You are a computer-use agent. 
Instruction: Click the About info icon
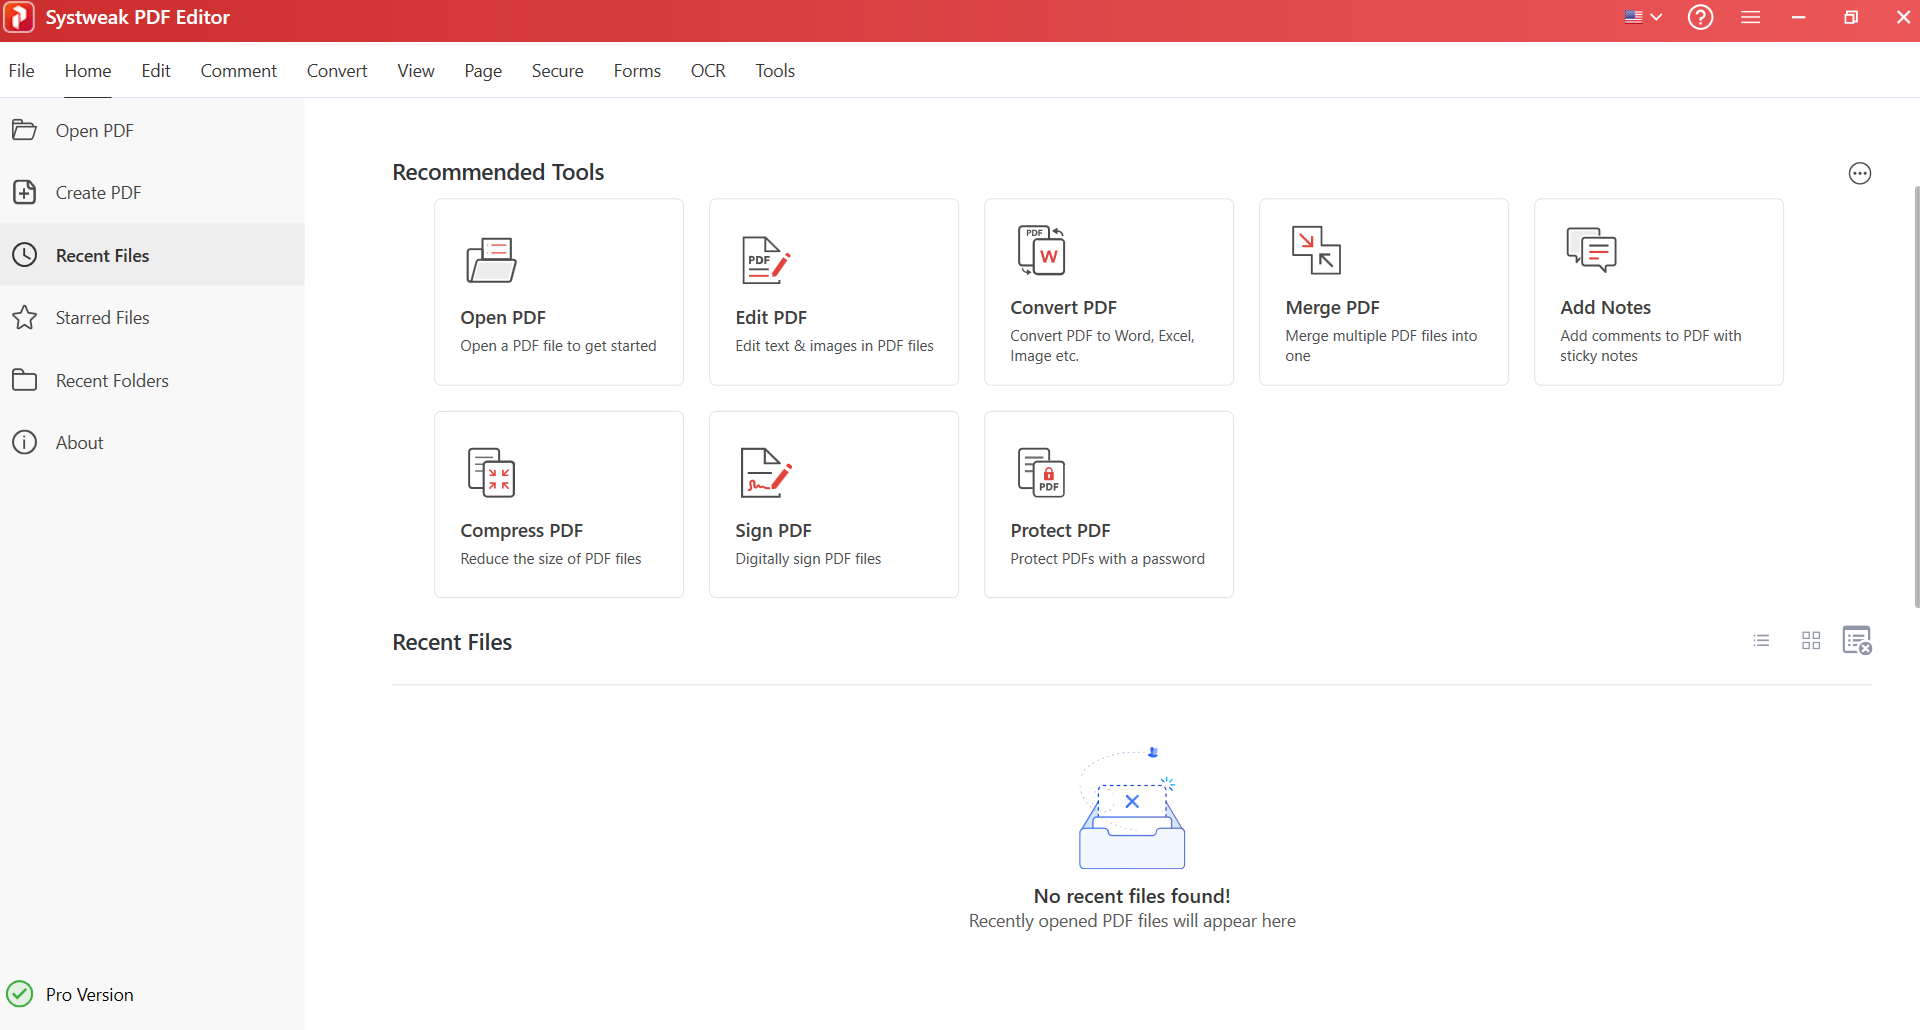pyautogui.click(x=24, y=442)
